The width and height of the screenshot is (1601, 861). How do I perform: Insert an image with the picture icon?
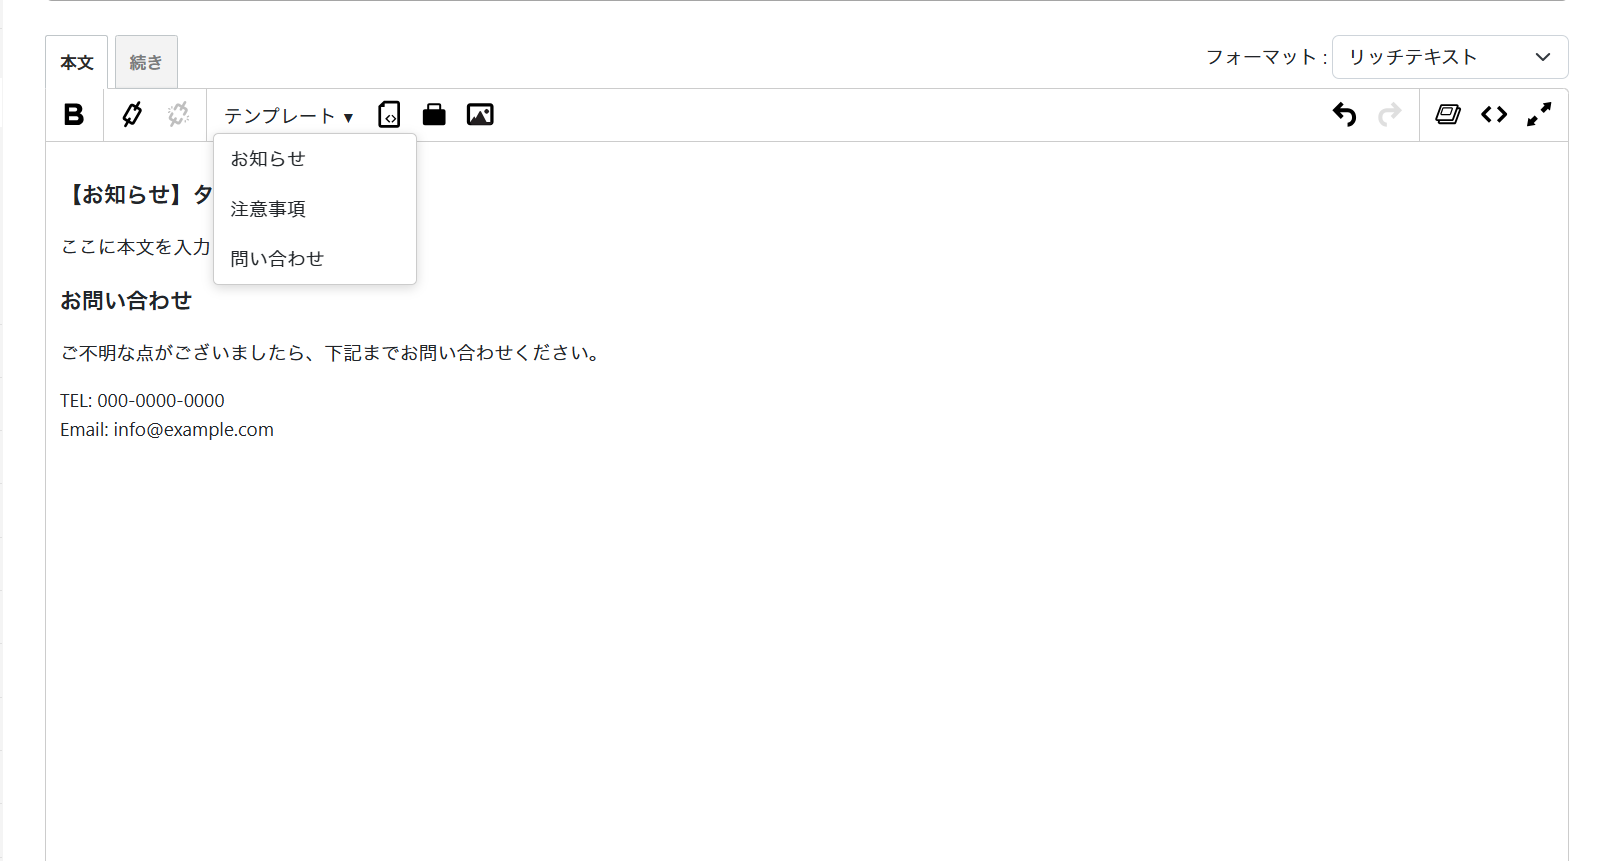point(480,115)
